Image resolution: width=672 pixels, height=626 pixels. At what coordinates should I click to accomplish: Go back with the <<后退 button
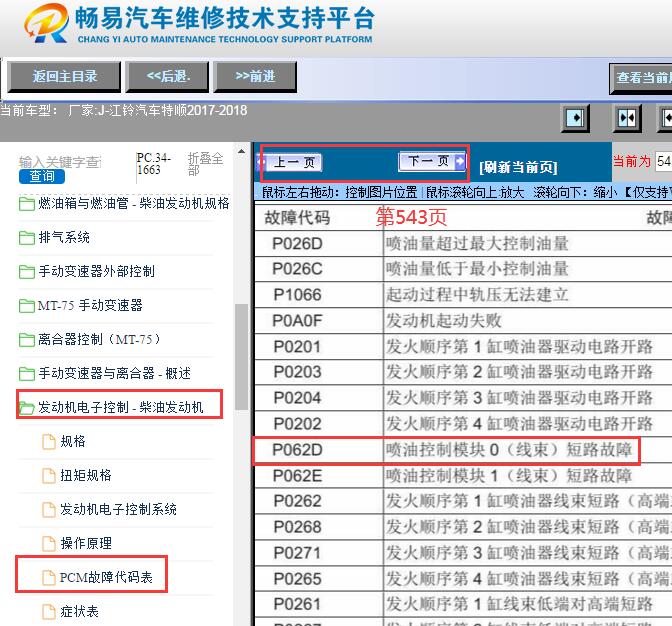click(x=168, y=77)
